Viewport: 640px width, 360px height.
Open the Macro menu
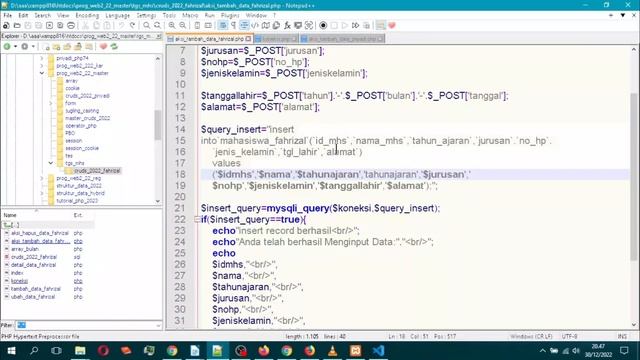(190, 16)
